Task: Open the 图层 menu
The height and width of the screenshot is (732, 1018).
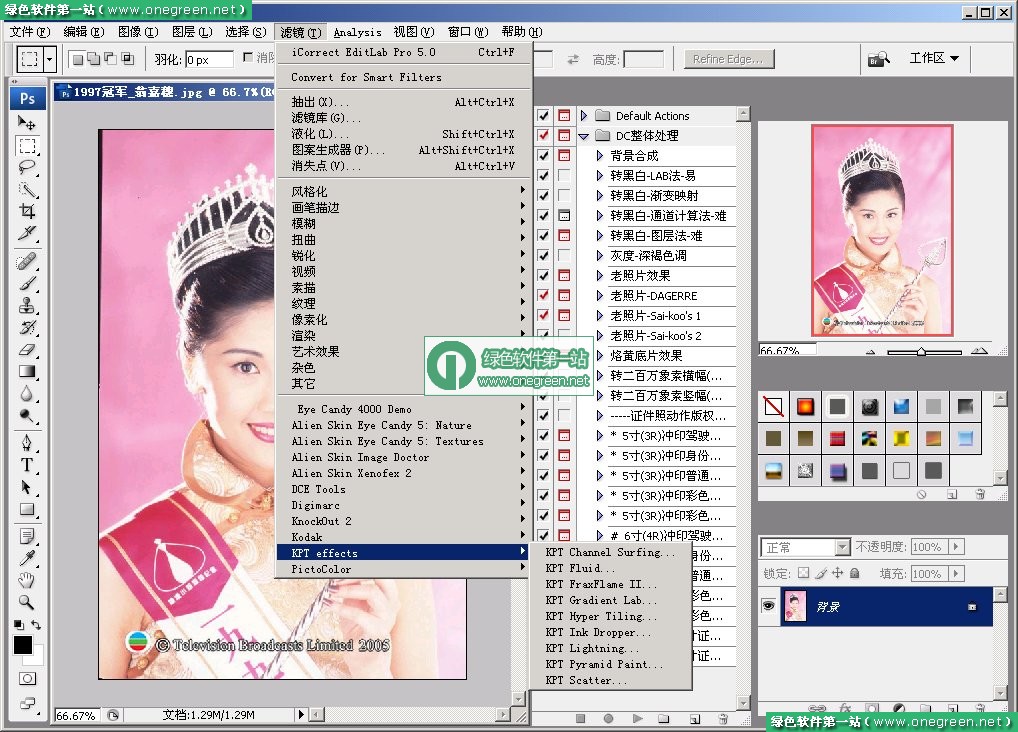Action: click(192, 32)
